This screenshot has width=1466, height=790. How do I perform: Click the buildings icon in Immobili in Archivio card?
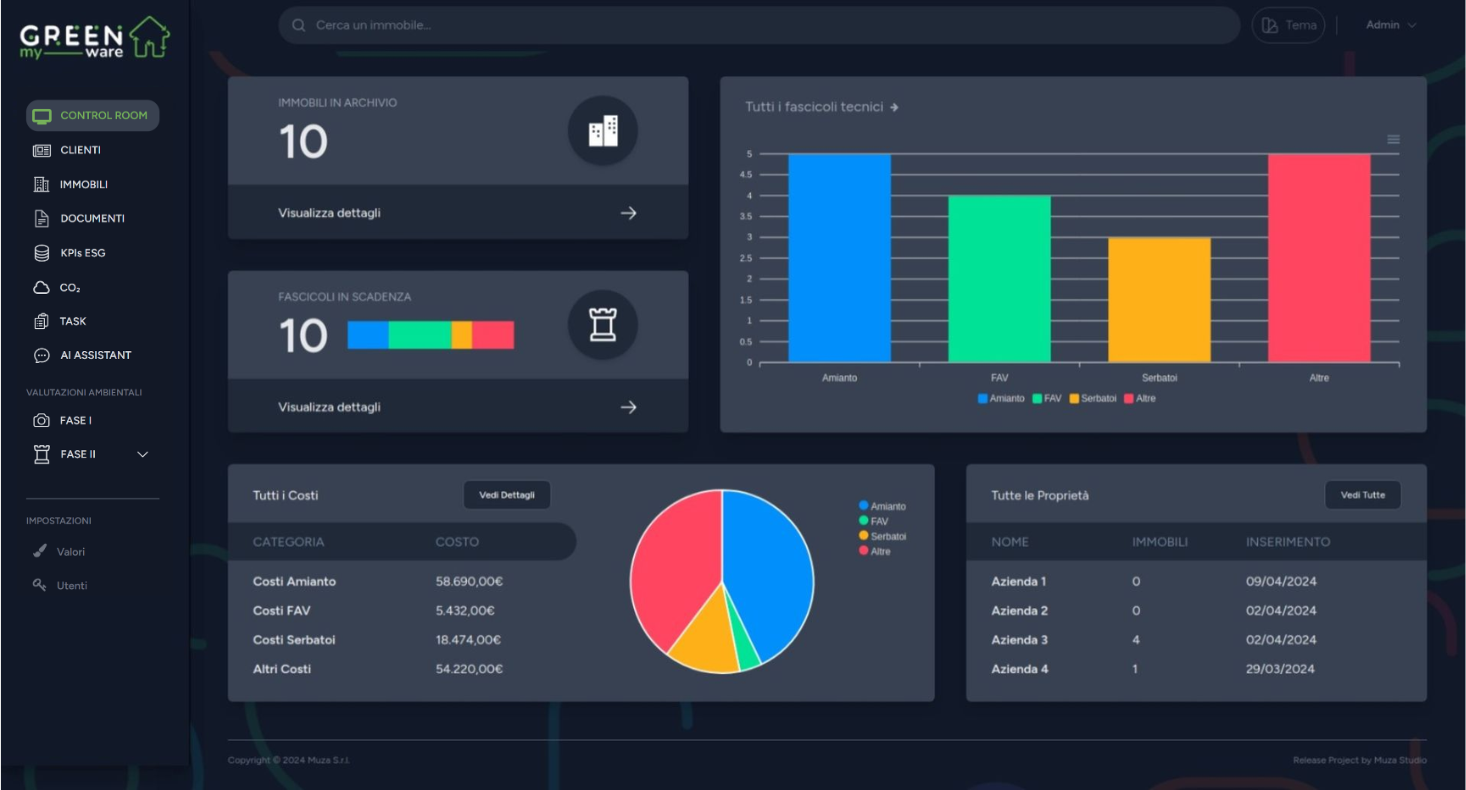click(603, 131)
